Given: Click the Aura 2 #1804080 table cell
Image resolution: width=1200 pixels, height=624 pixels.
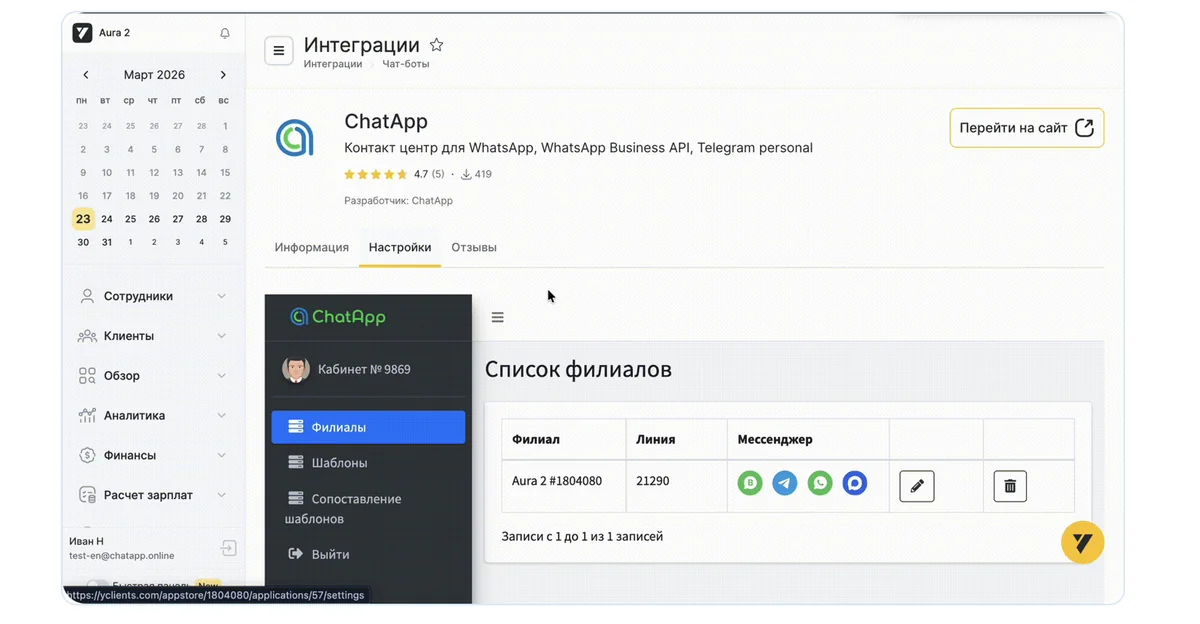Looking at the screenshot, I should click(564, 486).
